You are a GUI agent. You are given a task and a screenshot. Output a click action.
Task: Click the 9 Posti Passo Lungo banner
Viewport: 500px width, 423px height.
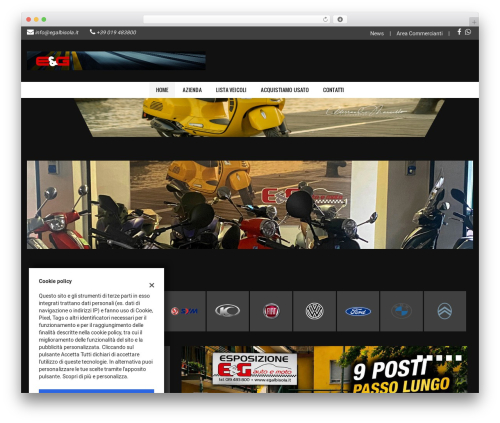tap(324, 369)
